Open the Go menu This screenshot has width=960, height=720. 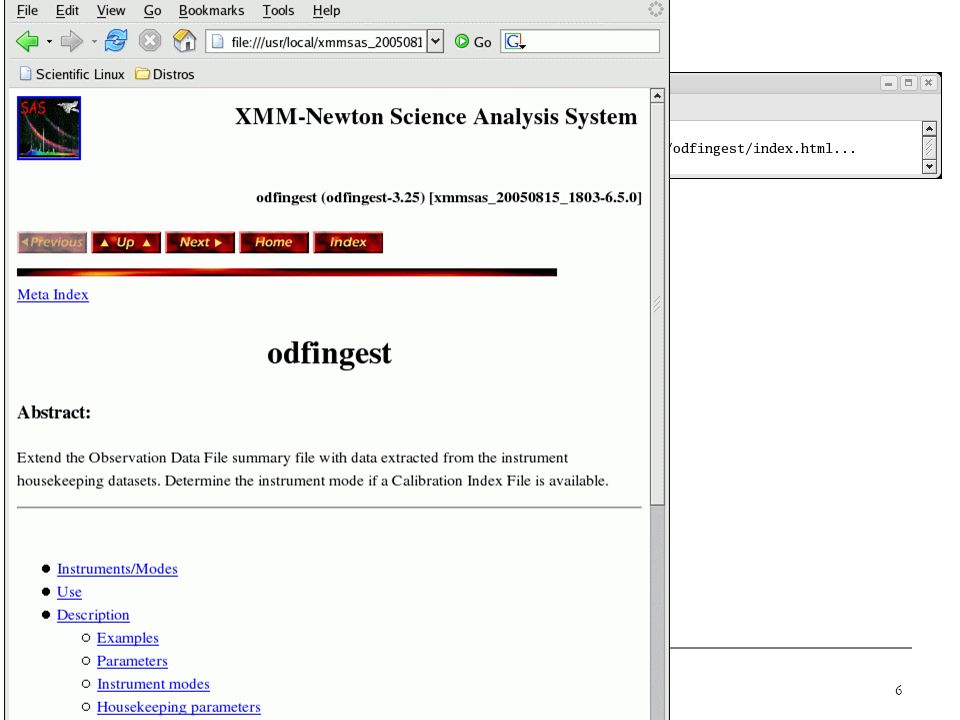coord(152,10)
